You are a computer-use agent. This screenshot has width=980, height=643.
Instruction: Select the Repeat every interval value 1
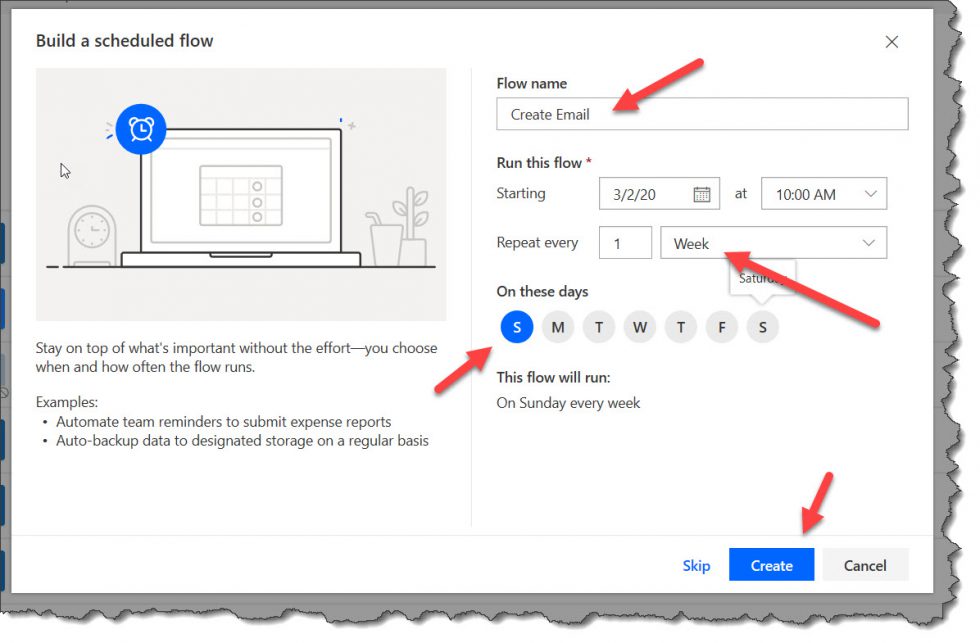tap(625, 242)
